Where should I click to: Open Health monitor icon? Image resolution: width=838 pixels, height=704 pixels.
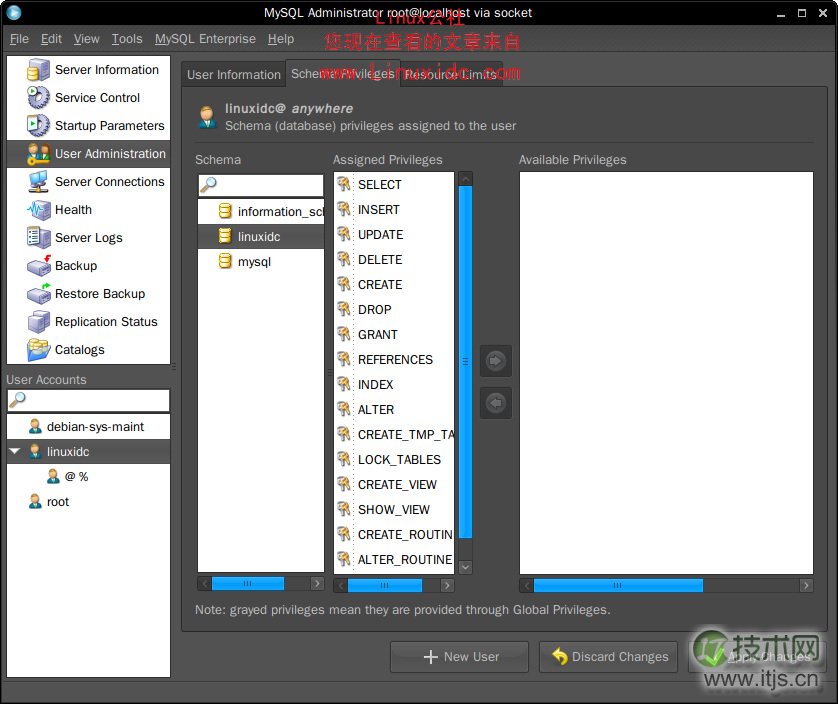(38, 210)
